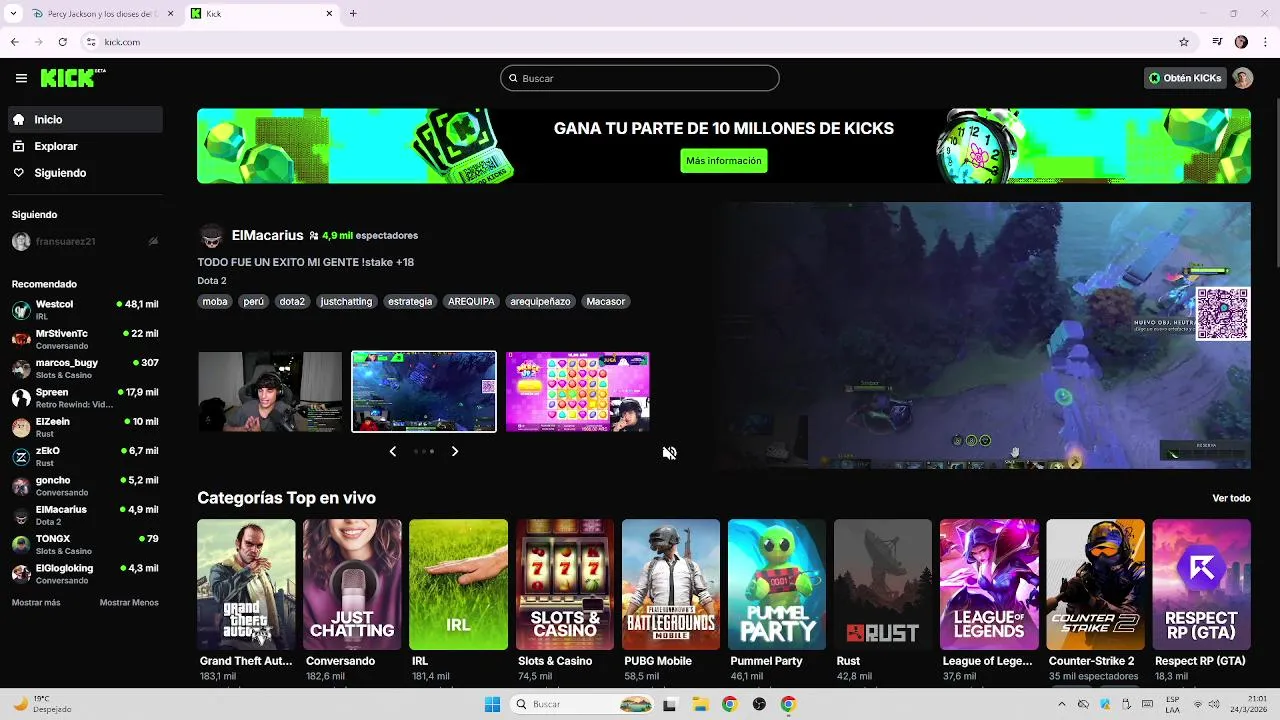Collapse list with Mostrar Menos

click(129, 603)
